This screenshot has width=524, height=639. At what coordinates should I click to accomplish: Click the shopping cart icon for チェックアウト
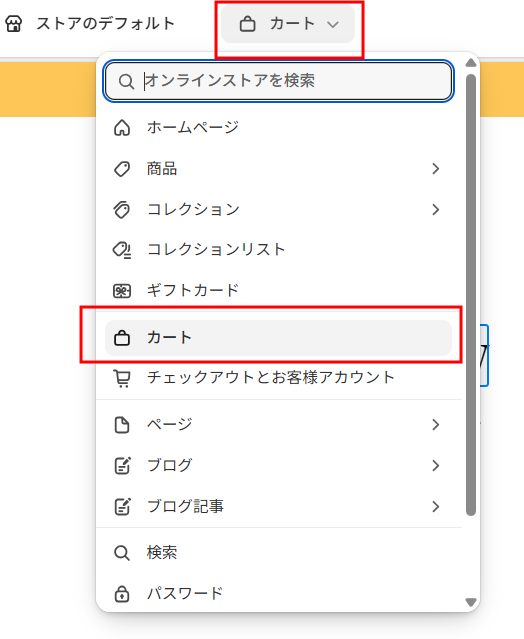point(122,378)
